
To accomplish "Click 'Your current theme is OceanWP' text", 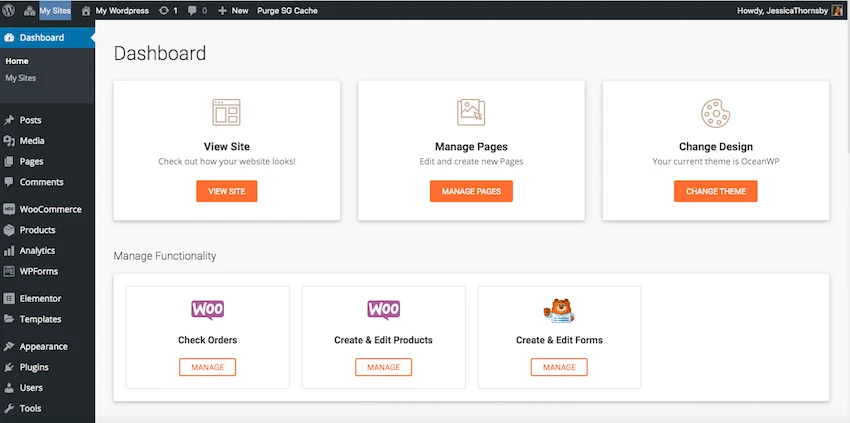I will point(716,162).
